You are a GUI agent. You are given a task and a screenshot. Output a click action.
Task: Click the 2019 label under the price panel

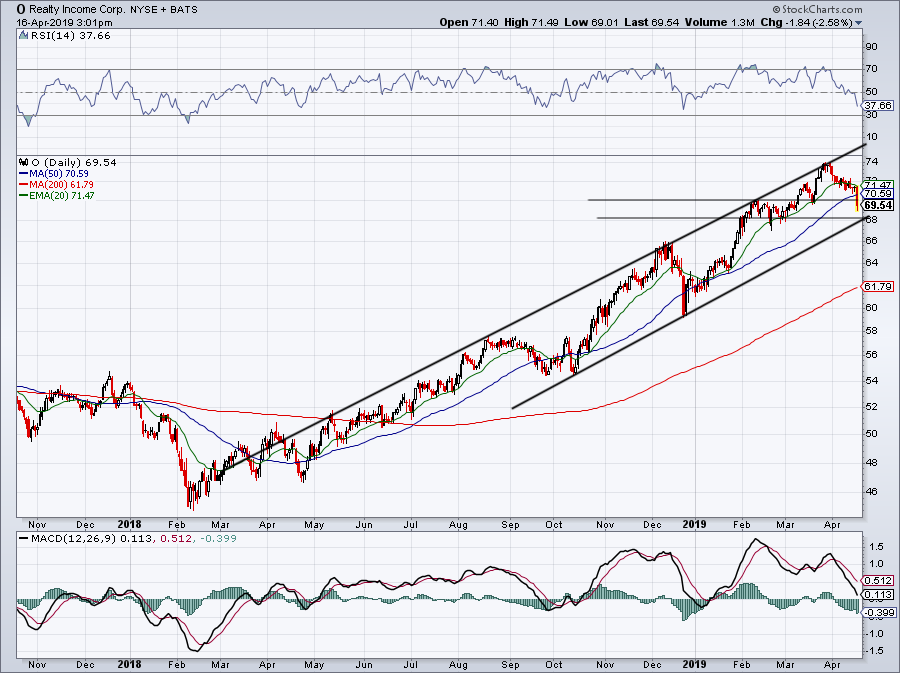pyautogui.click(x=695, y=524)
